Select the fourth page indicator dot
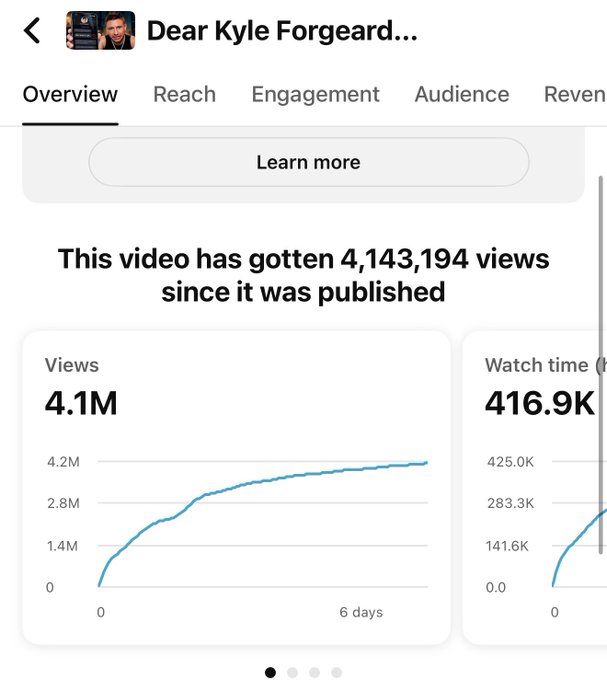 tap(336, 672)
